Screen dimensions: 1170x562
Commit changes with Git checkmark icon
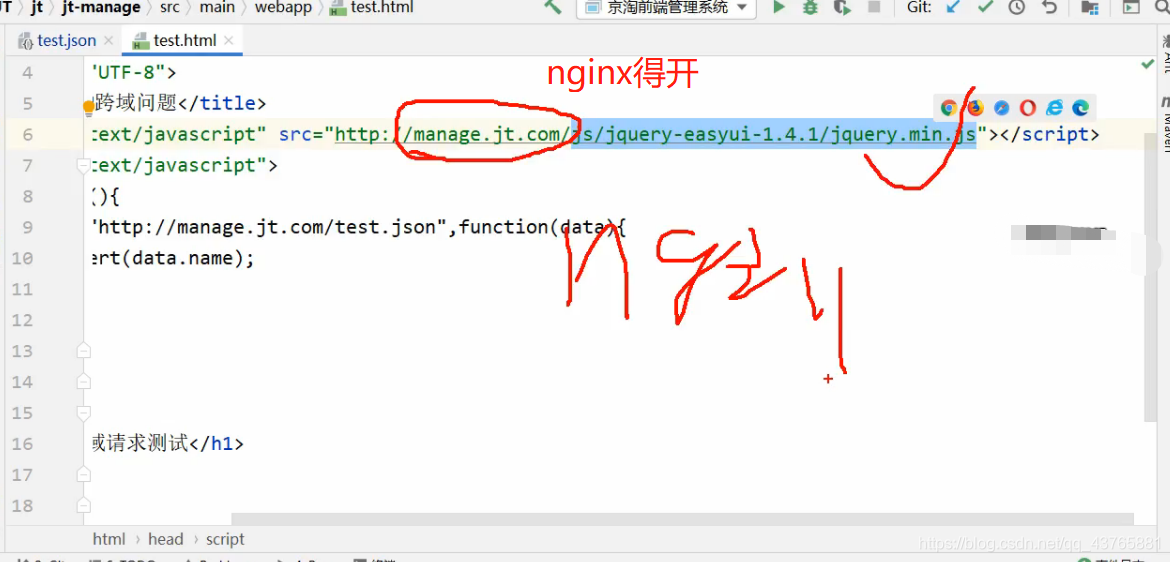pos(985,7)
